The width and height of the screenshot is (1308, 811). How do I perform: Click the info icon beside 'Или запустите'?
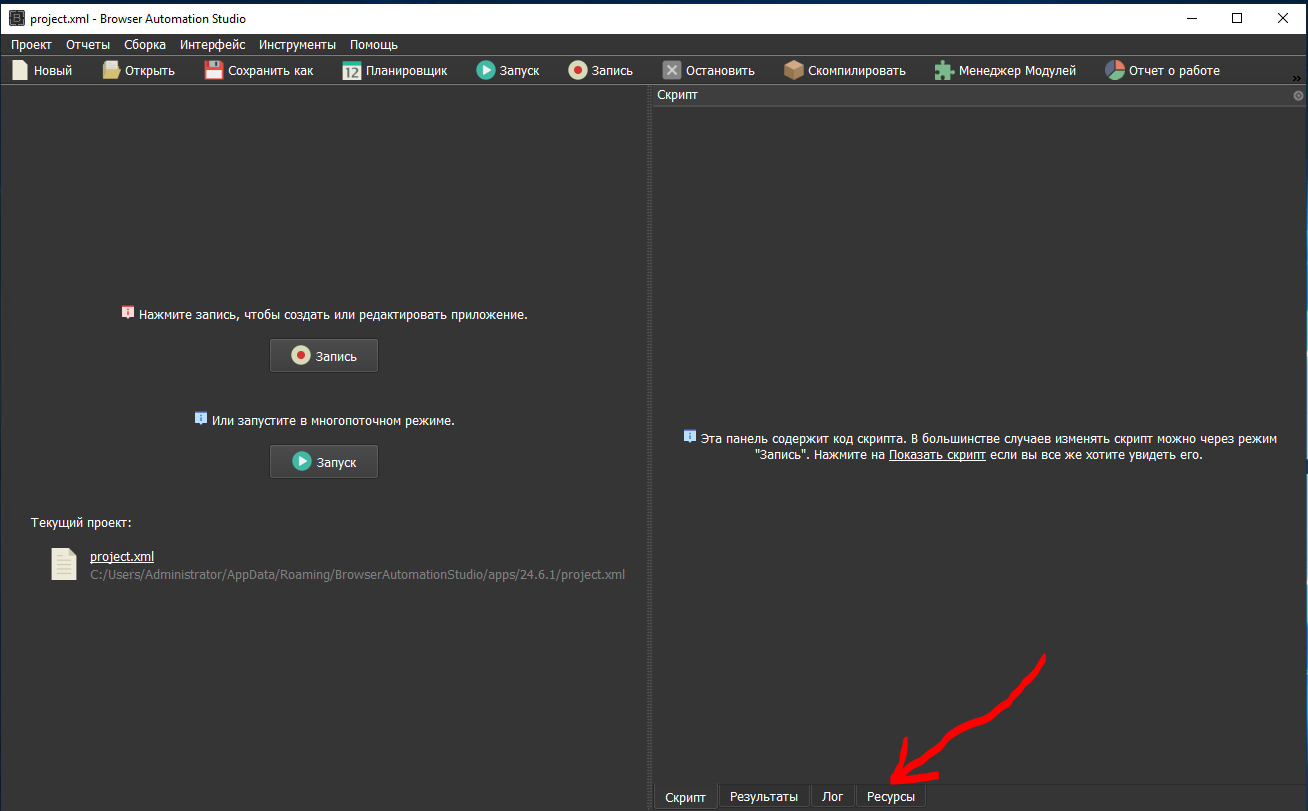(x=201, y=419)
